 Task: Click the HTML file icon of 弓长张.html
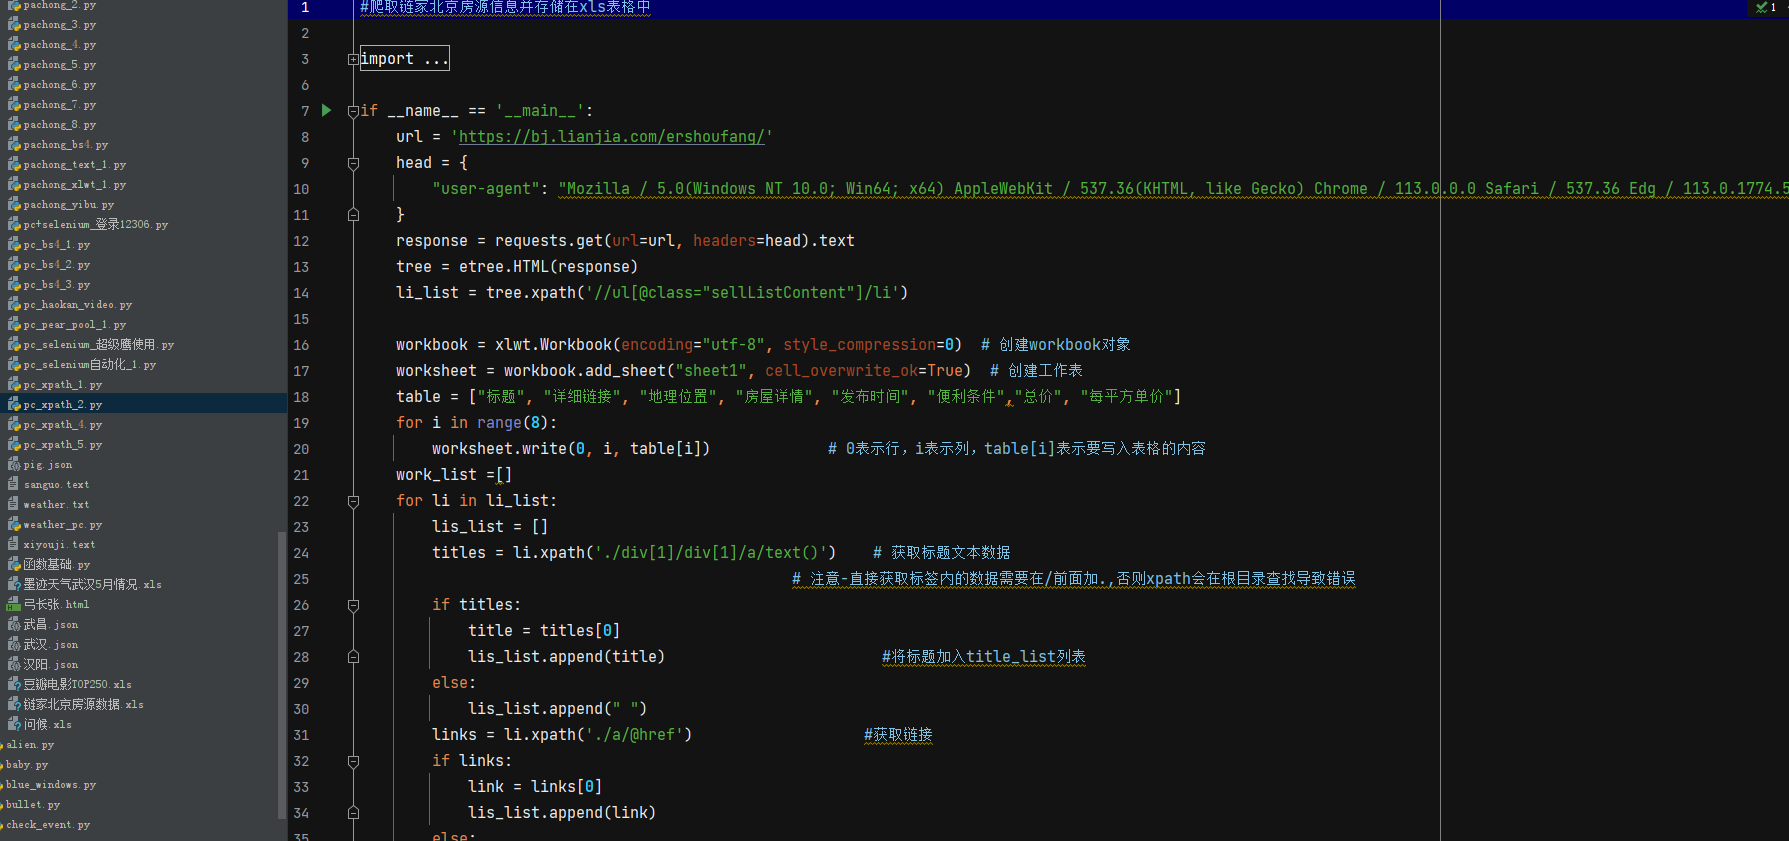tap(14, 604)
